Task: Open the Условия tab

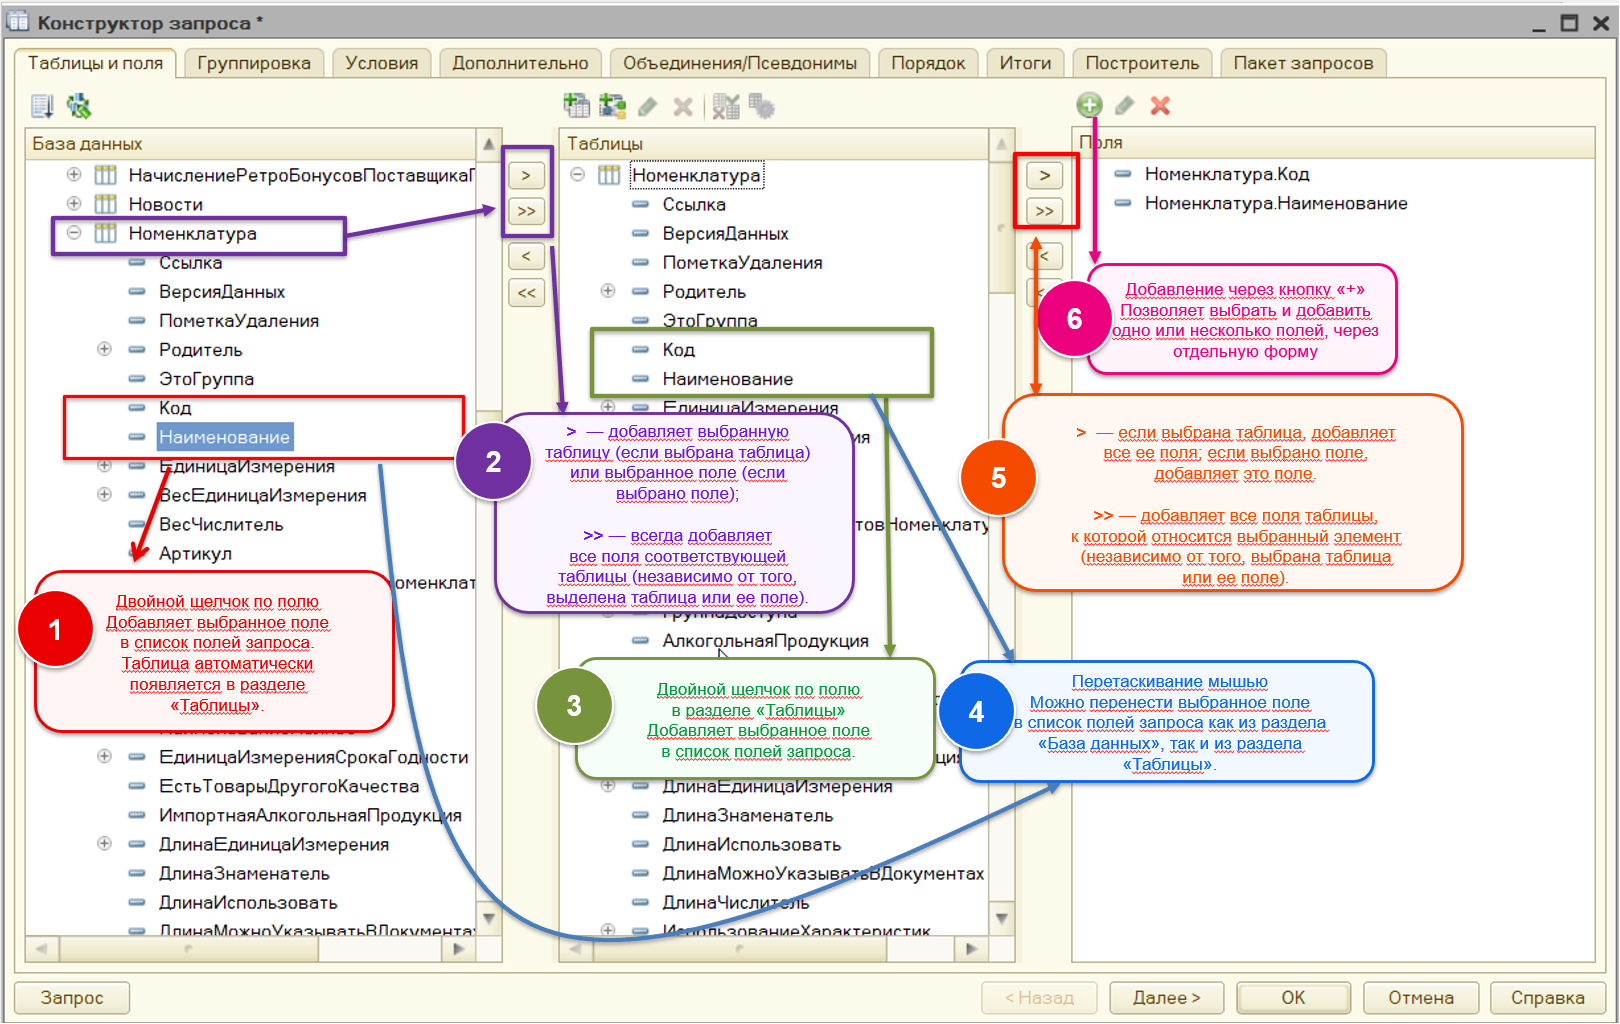Action: pos(382,63)
